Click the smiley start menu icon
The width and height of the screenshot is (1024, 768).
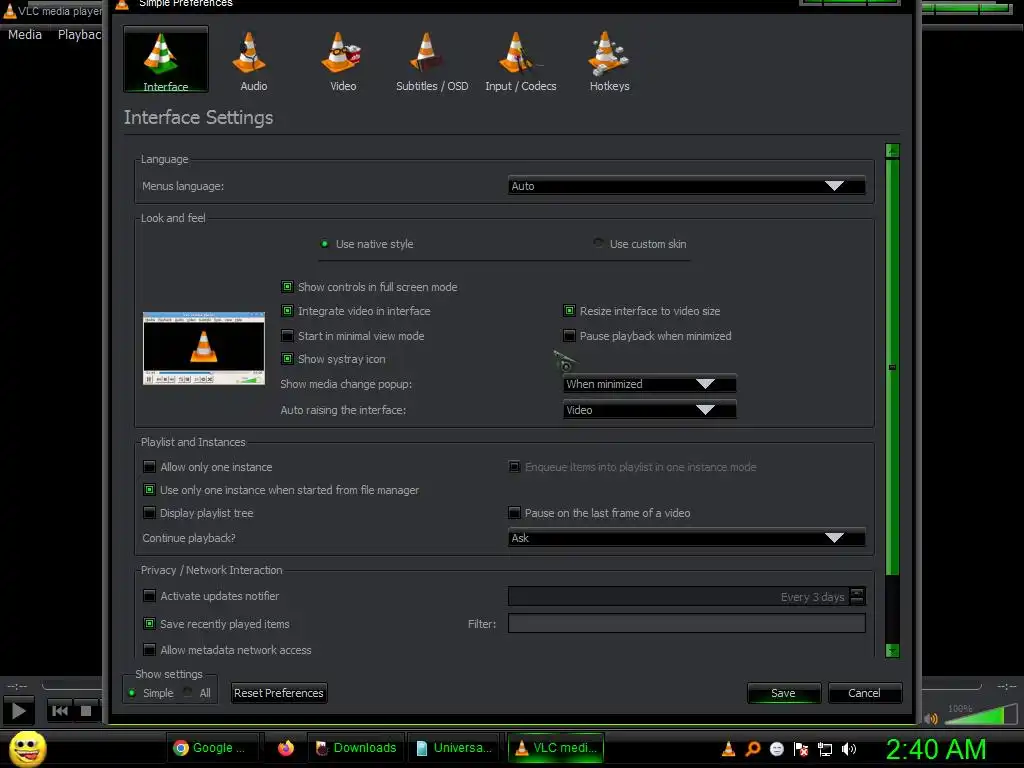point(27,748)
